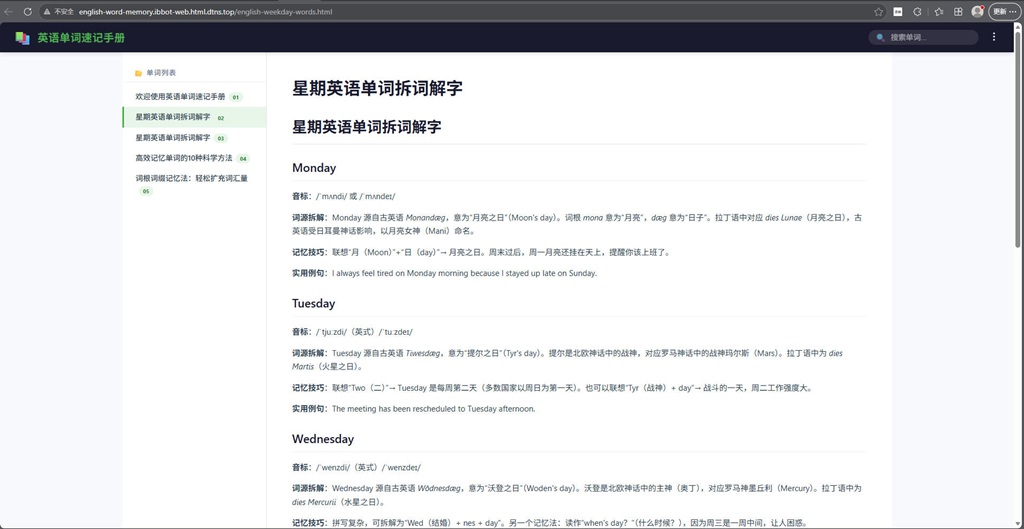The height and width of the screenshot is (529, 1024).
Task: Click the folder icon beside 单词列表
Action: coord(138,73)
